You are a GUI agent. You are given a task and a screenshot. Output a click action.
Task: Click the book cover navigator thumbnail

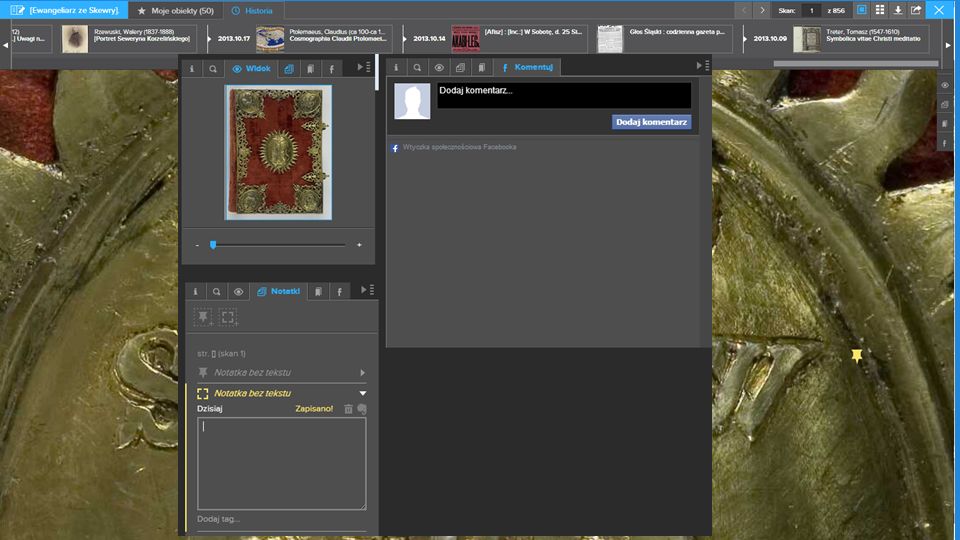tap(278, 152)
